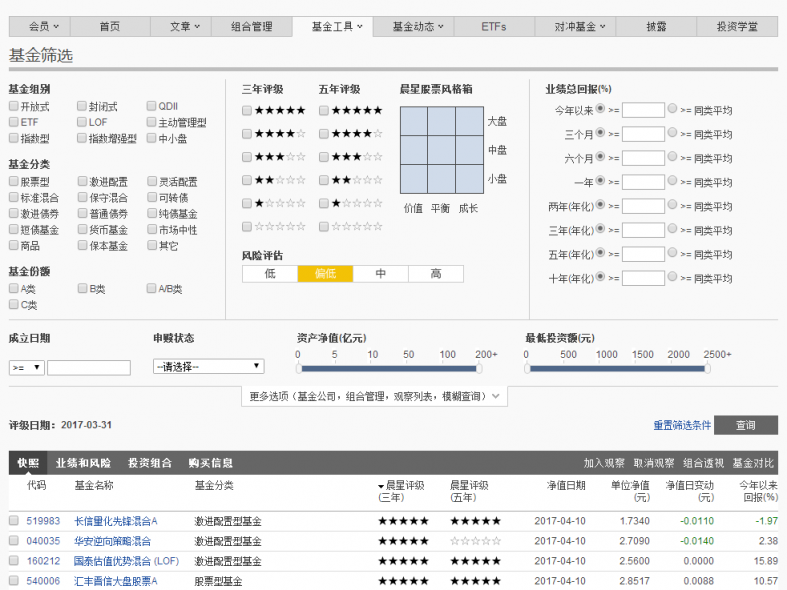
Task: Switch to the 业绩和风险 tab
Action: 83,463
